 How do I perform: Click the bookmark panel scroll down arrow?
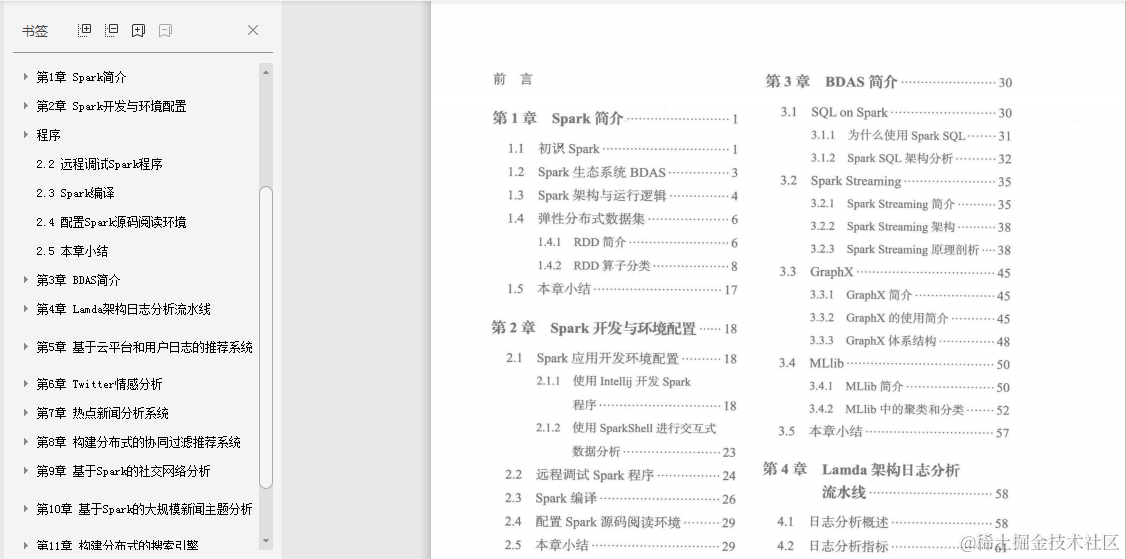point(266,541)
